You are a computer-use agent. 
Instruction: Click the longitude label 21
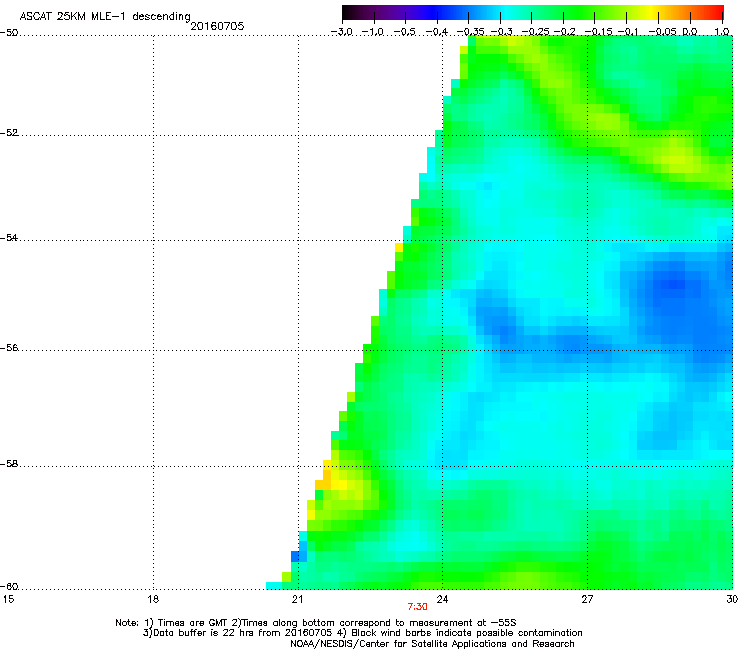(x=297, y=599)
